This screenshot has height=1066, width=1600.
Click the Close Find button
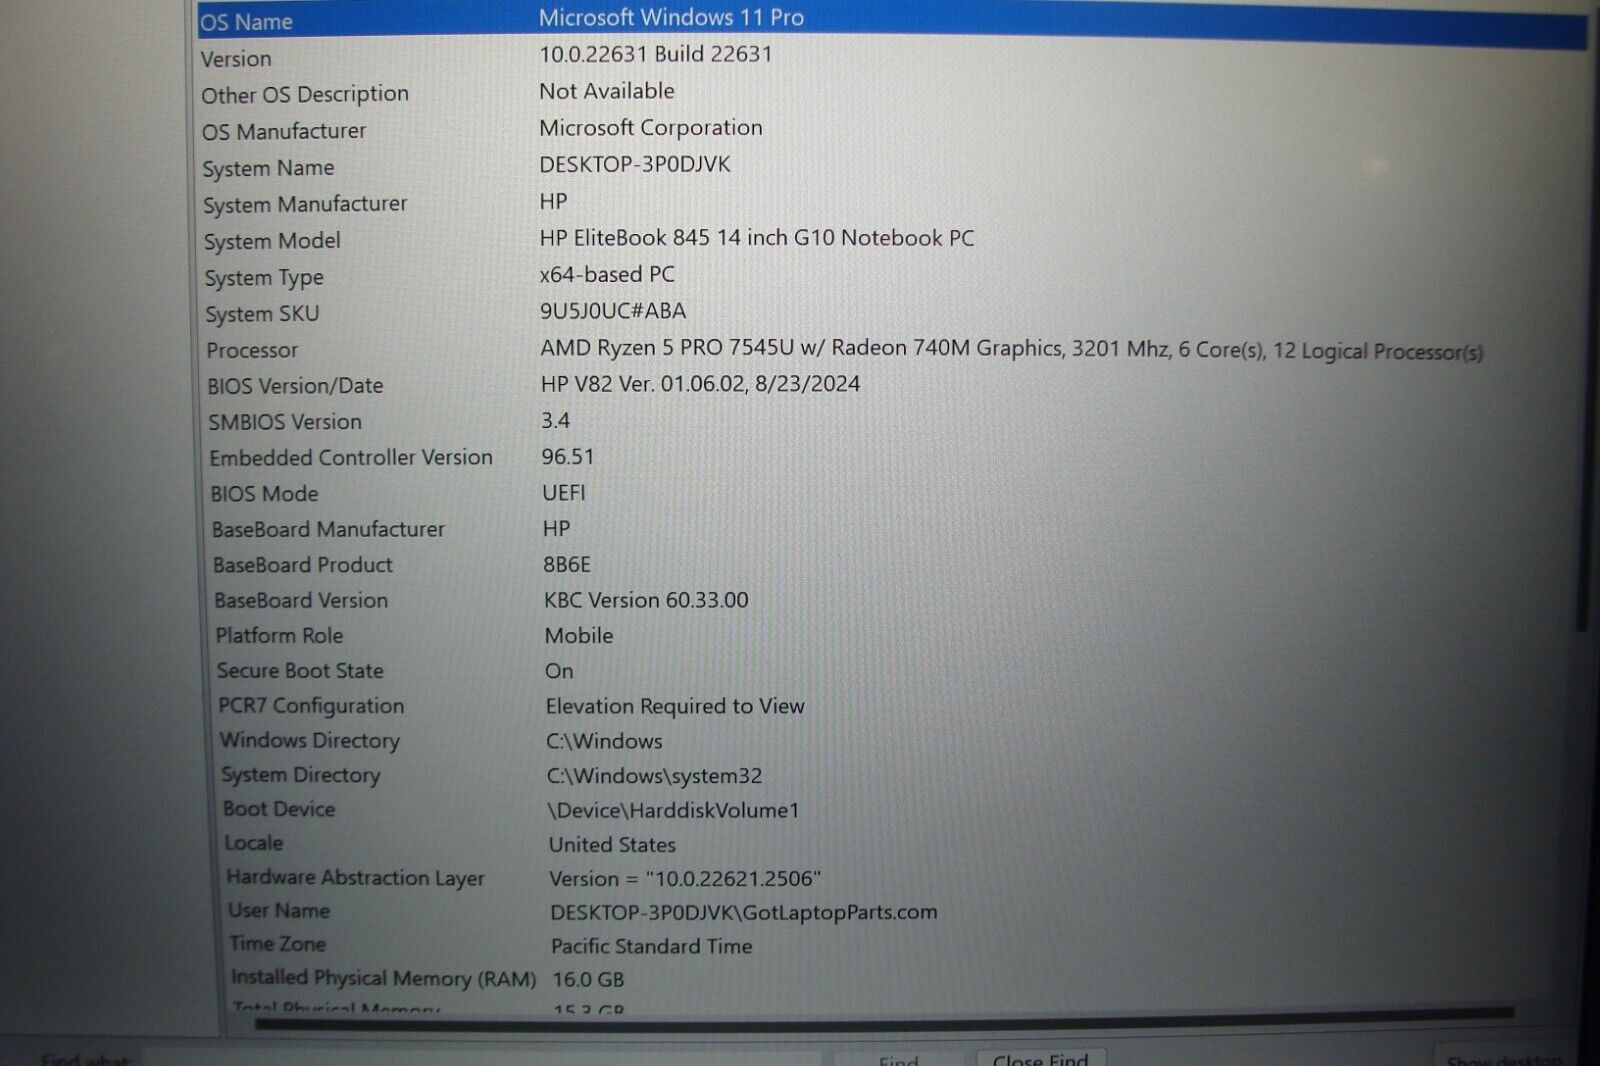(1041, 1058)
